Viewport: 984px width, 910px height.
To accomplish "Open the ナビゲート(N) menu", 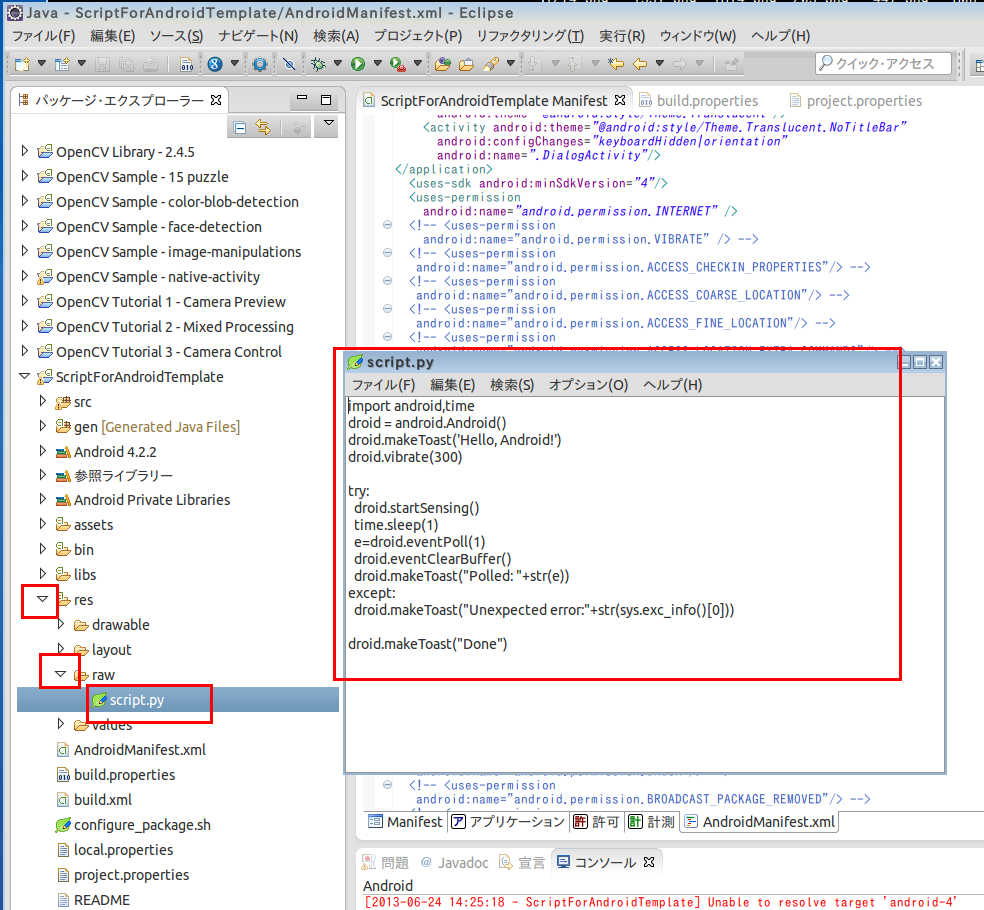I will point(259,36).
